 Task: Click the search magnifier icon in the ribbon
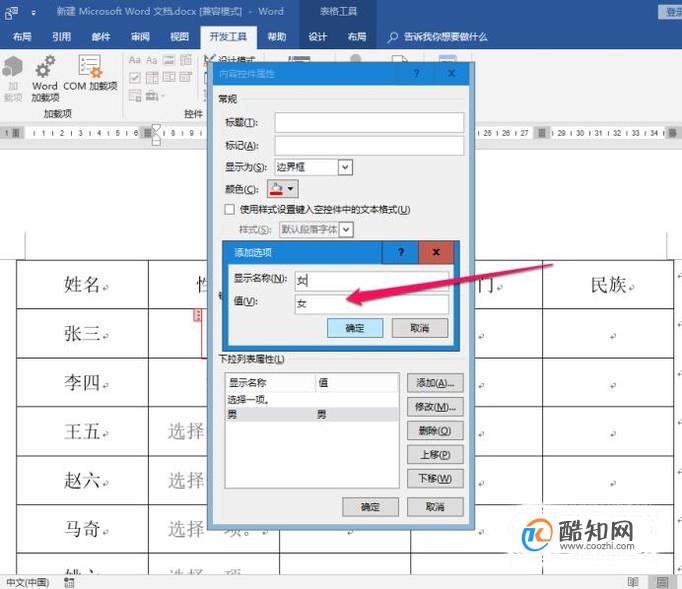(392, 37)
